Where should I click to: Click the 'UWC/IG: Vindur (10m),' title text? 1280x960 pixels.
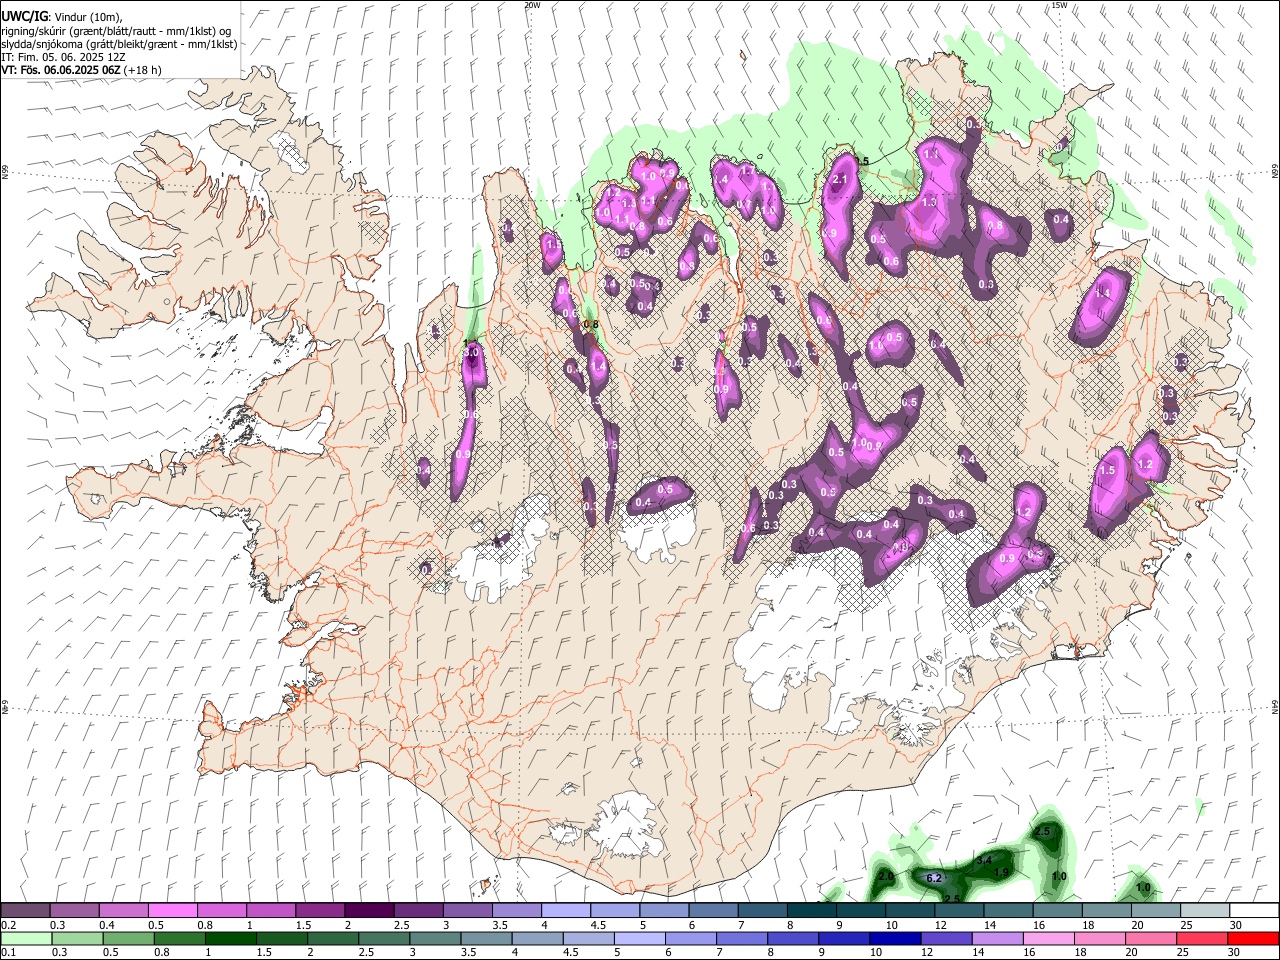[60, 17]
